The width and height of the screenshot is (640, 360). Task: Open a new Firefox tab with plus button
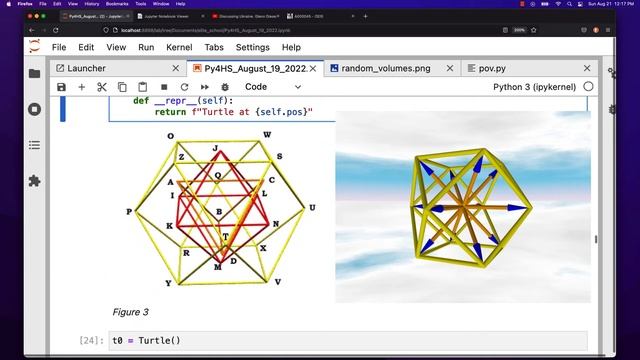coord(365,16)
